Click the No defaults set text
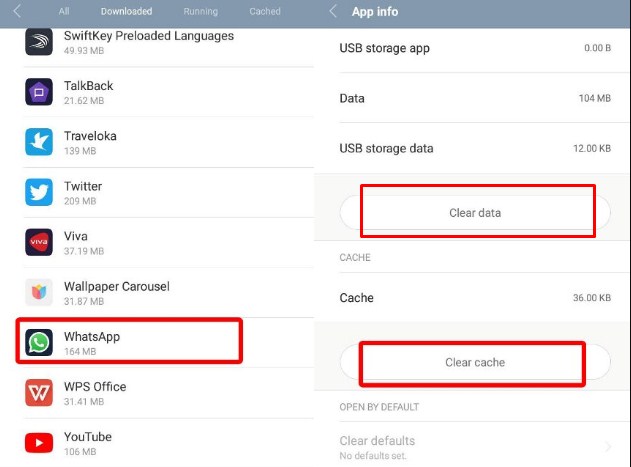Image resolution: width=631 pixels, height=467 pixels. 373,456
